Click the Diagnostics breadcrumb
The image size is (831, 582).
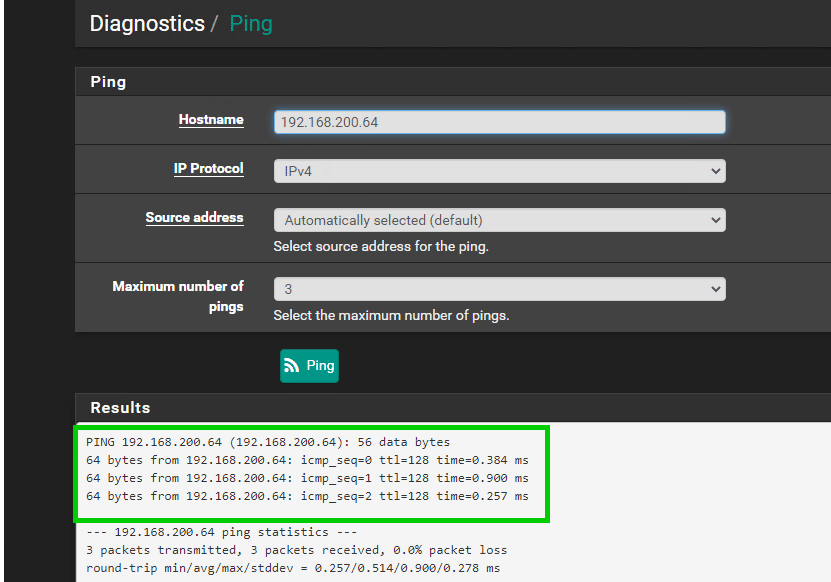pos(147,24)
